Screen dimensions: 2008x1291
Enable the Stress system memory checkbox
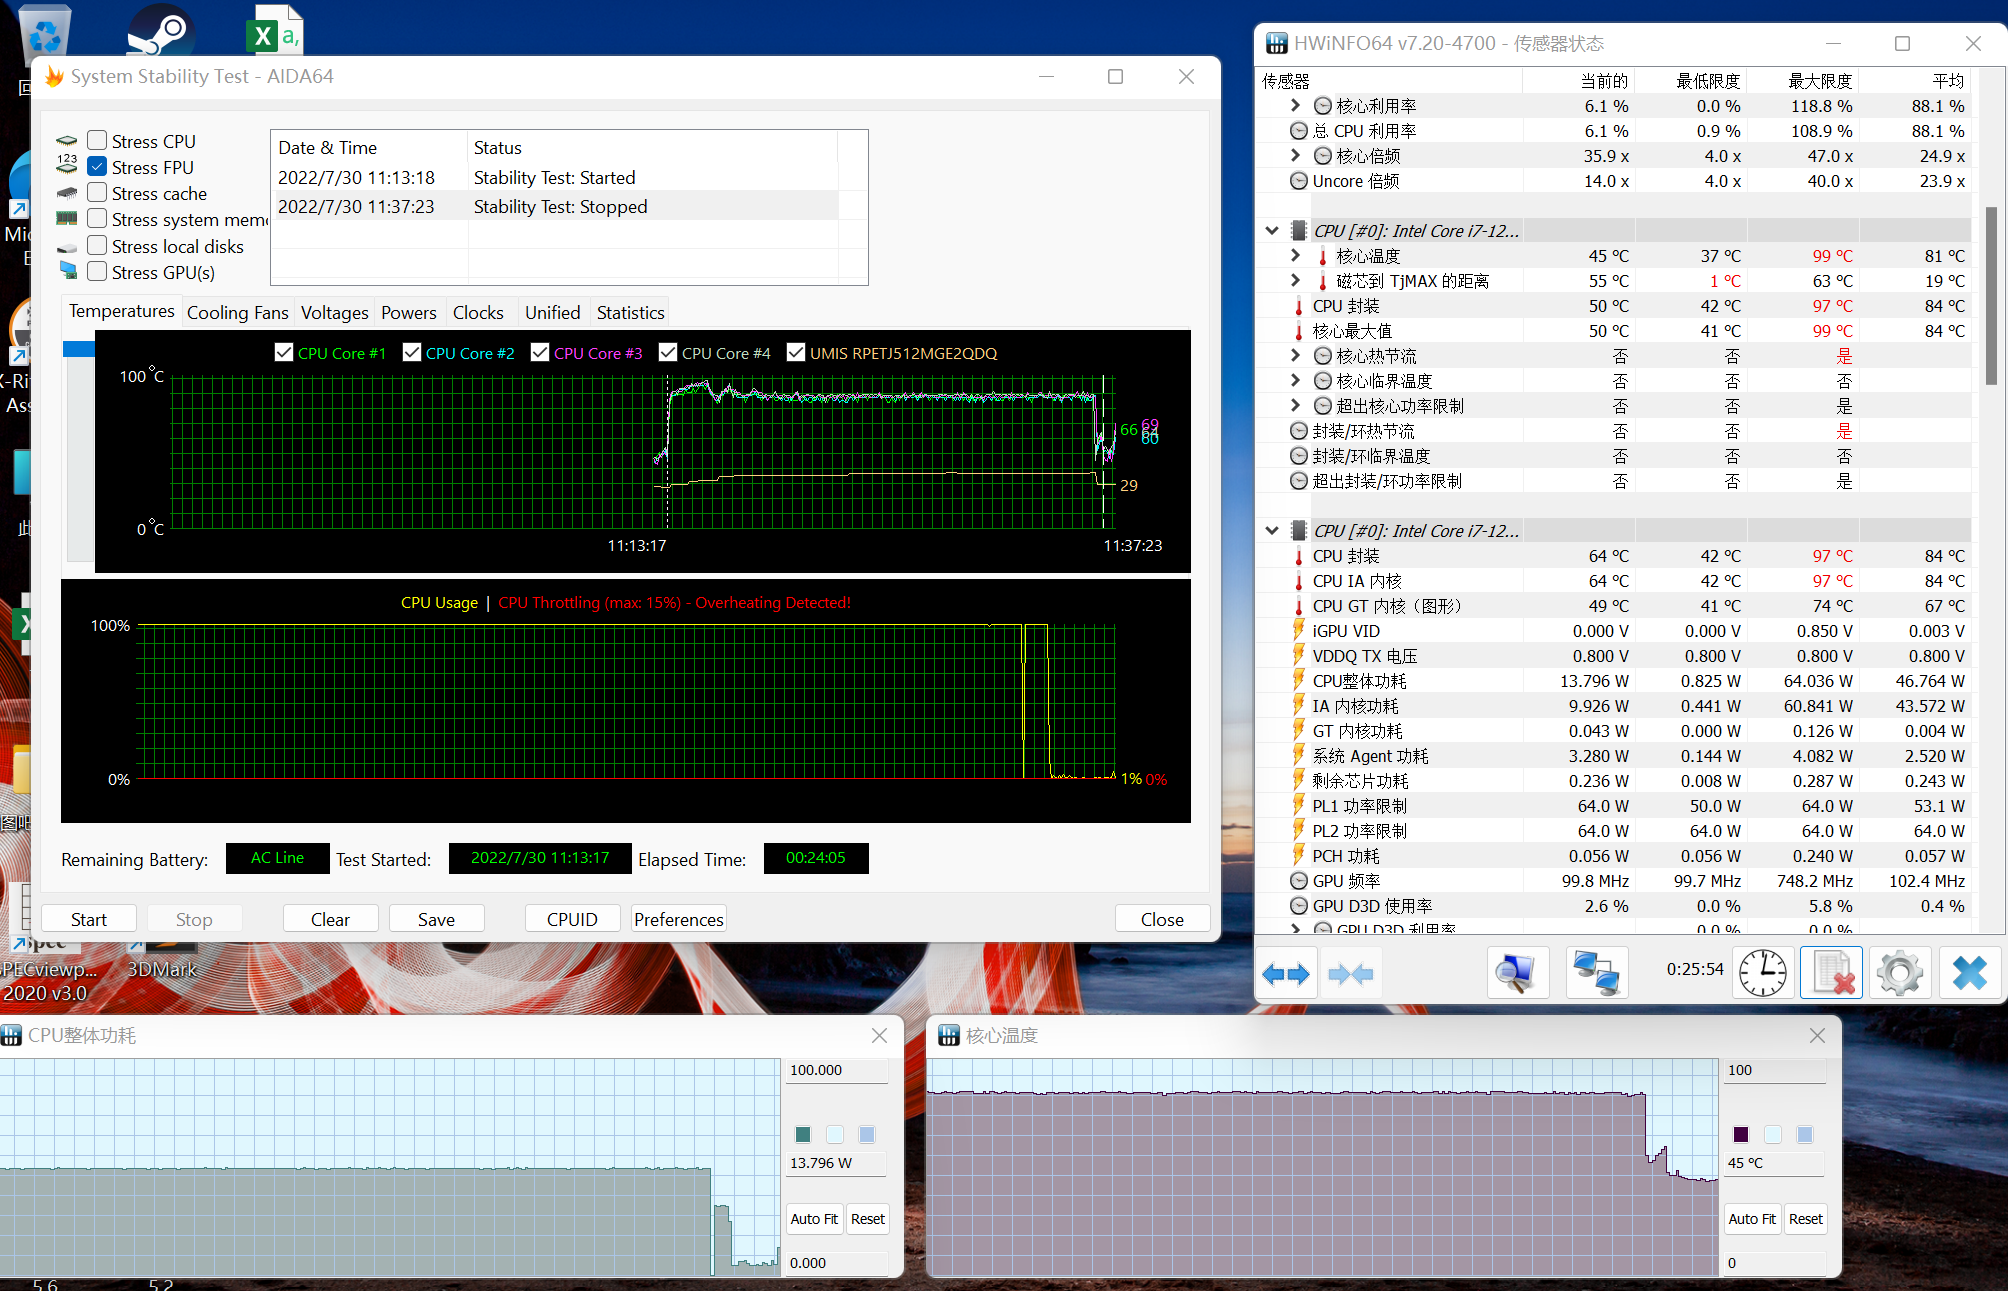97,218
